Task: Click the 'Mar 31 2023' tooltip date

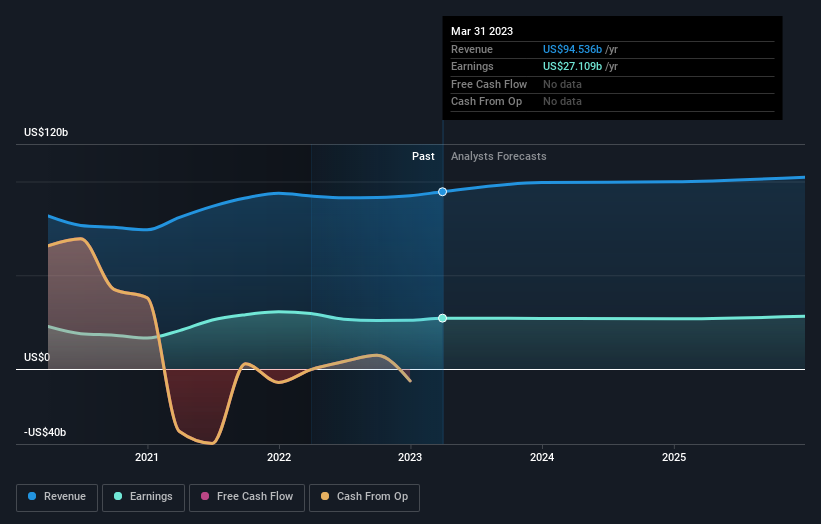Action: tap(482, 31)
